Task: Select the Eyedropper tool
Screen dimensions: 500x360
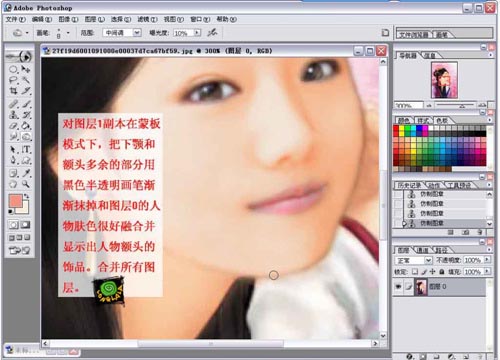Action: click(x=26, y=173)
